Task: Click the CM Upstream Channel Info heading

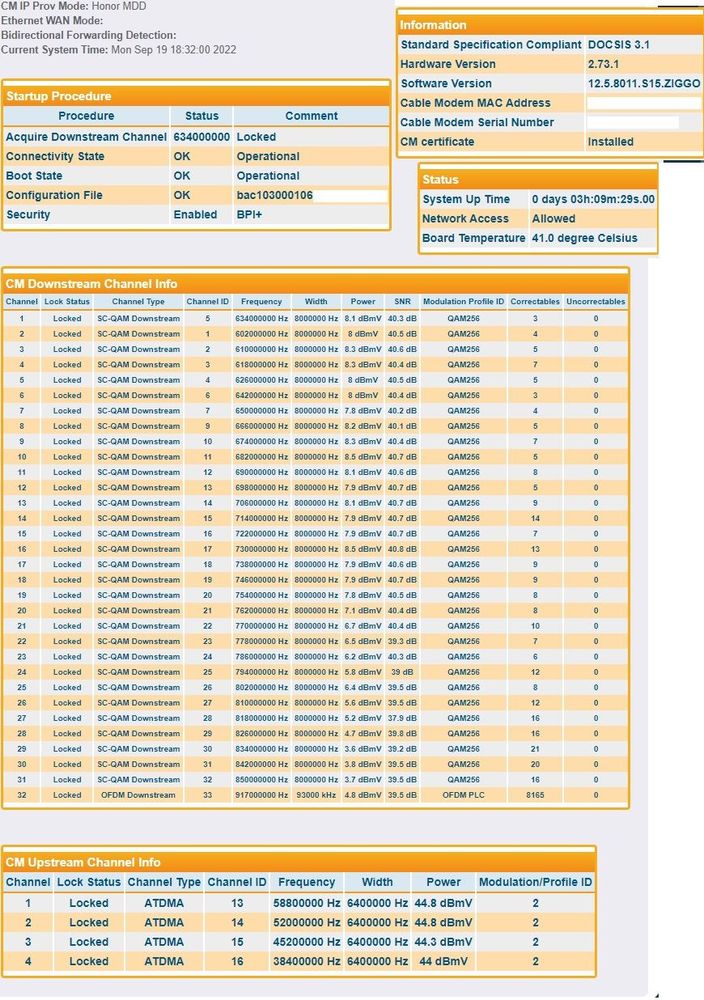Action: click(x=83, y=862)
